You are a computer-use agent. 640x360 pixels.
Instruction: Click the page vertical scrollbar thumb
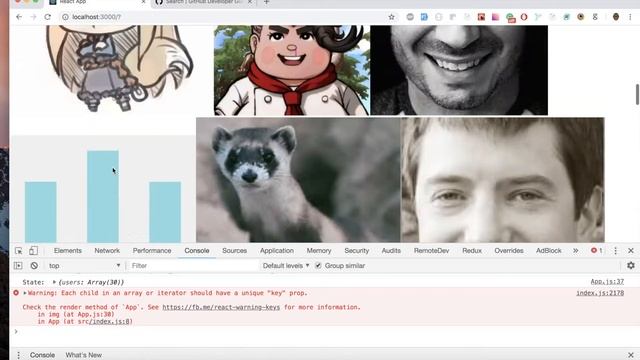637,94
